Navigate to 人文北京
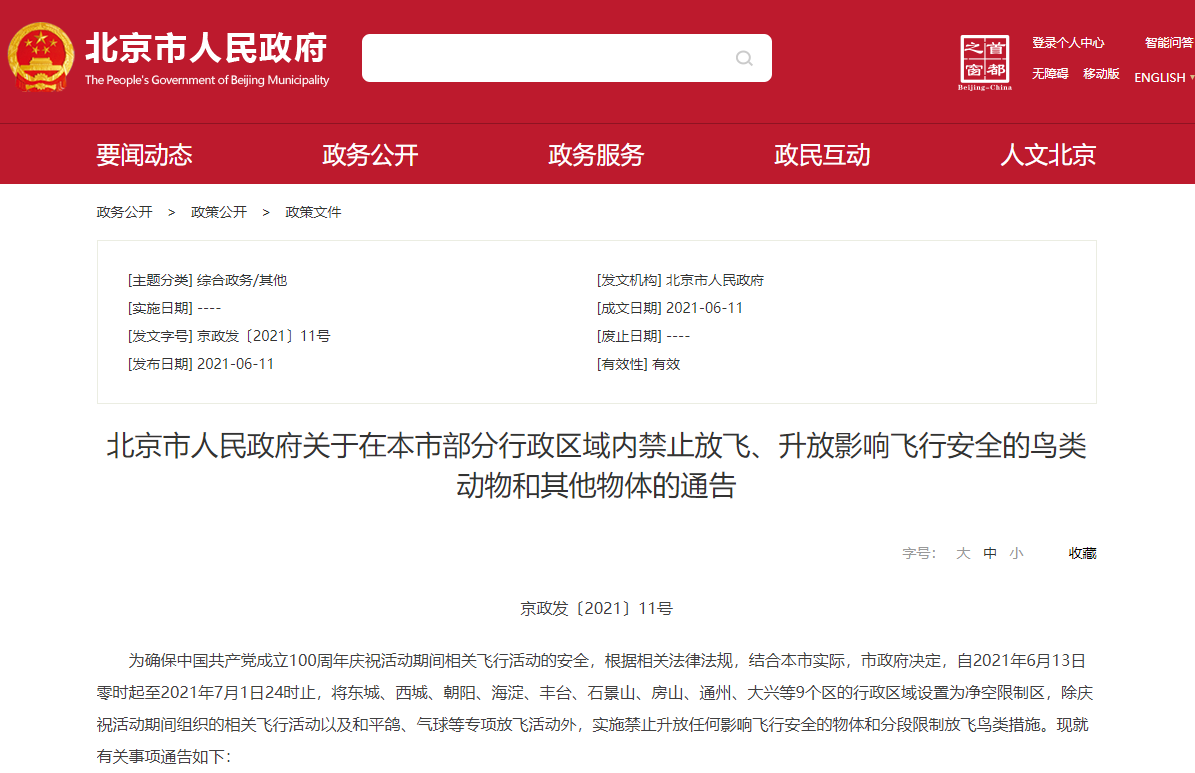The width and height of the screenshot is (1195, 773). point(1048,155)
